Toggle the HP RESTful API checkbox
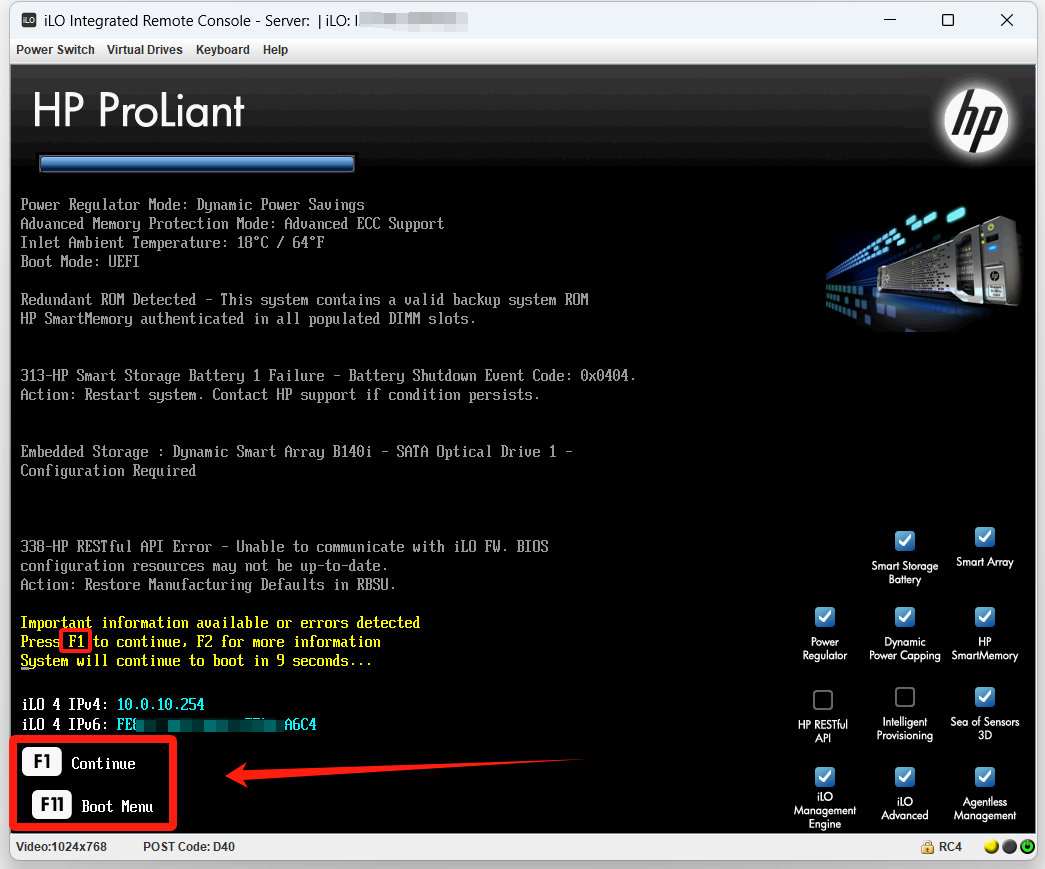Screen dimensions: 1045x869 [823, 699]
